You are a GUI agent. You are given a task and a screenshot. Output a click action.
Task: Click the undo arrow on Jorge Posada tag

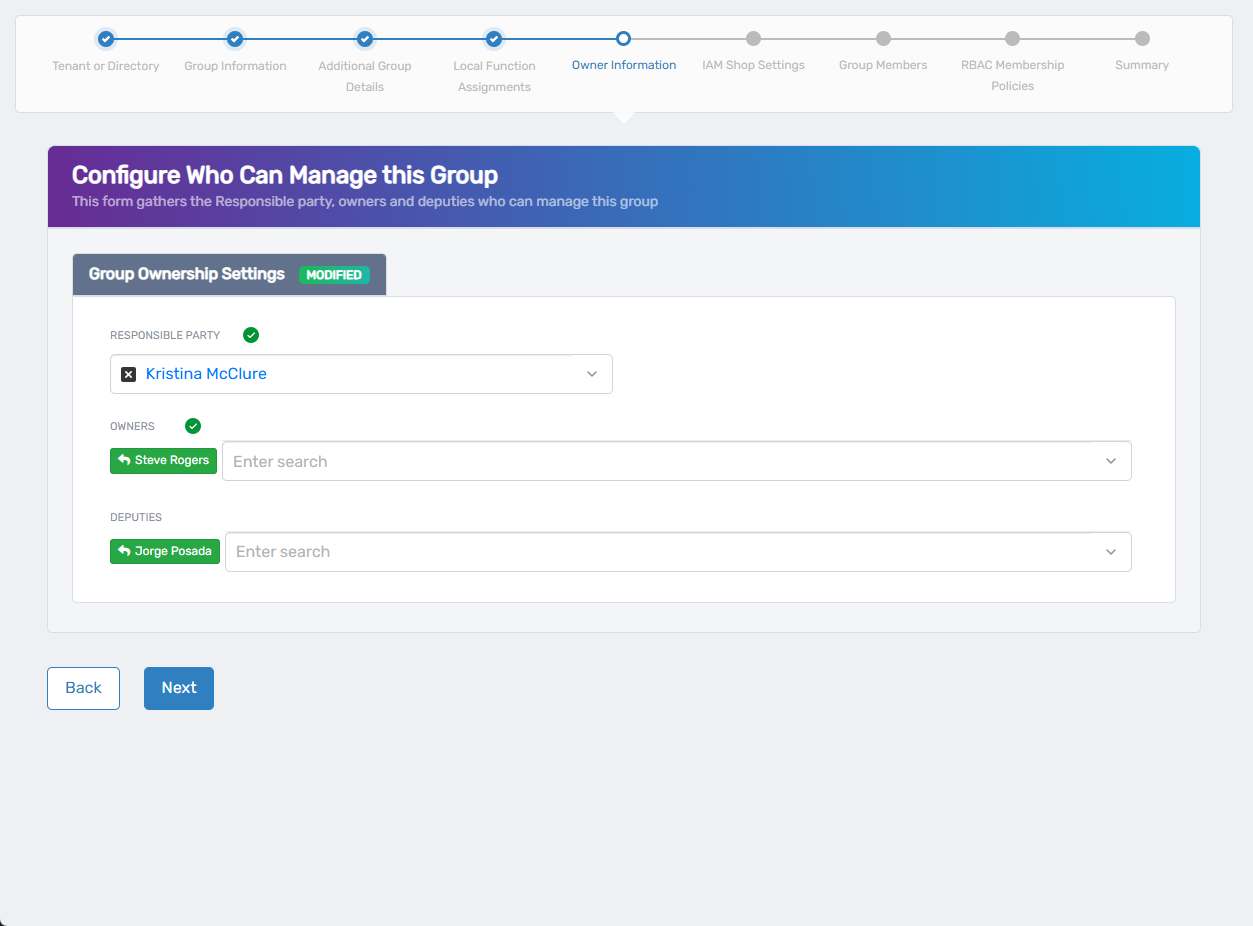coord(124,551)
